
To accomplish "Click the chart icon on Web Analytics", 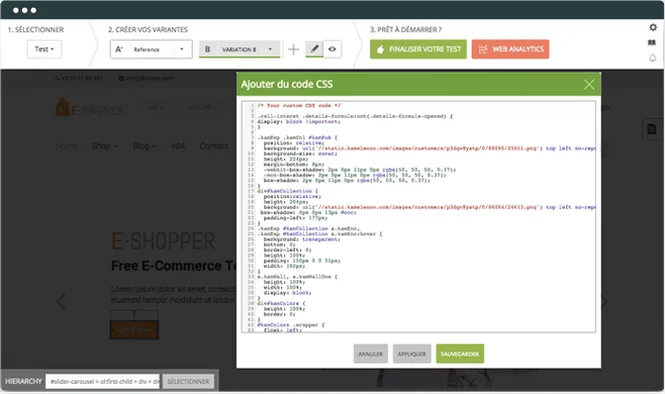I will click(x=483, y=50).
